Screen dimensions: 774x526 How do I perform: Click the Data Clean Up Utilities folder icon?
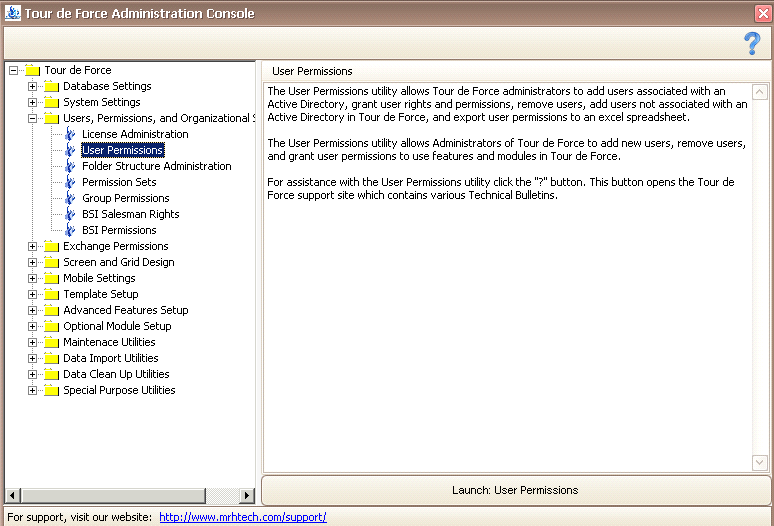51,375
